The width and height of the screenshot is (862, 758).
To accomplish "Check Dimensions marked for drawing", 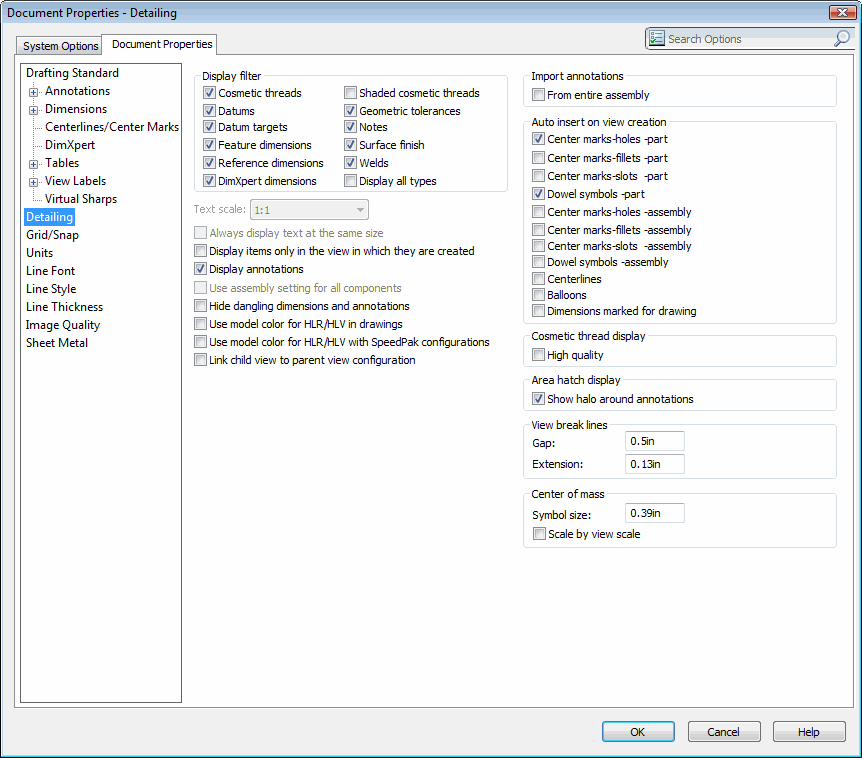I will tap(538, 311).
